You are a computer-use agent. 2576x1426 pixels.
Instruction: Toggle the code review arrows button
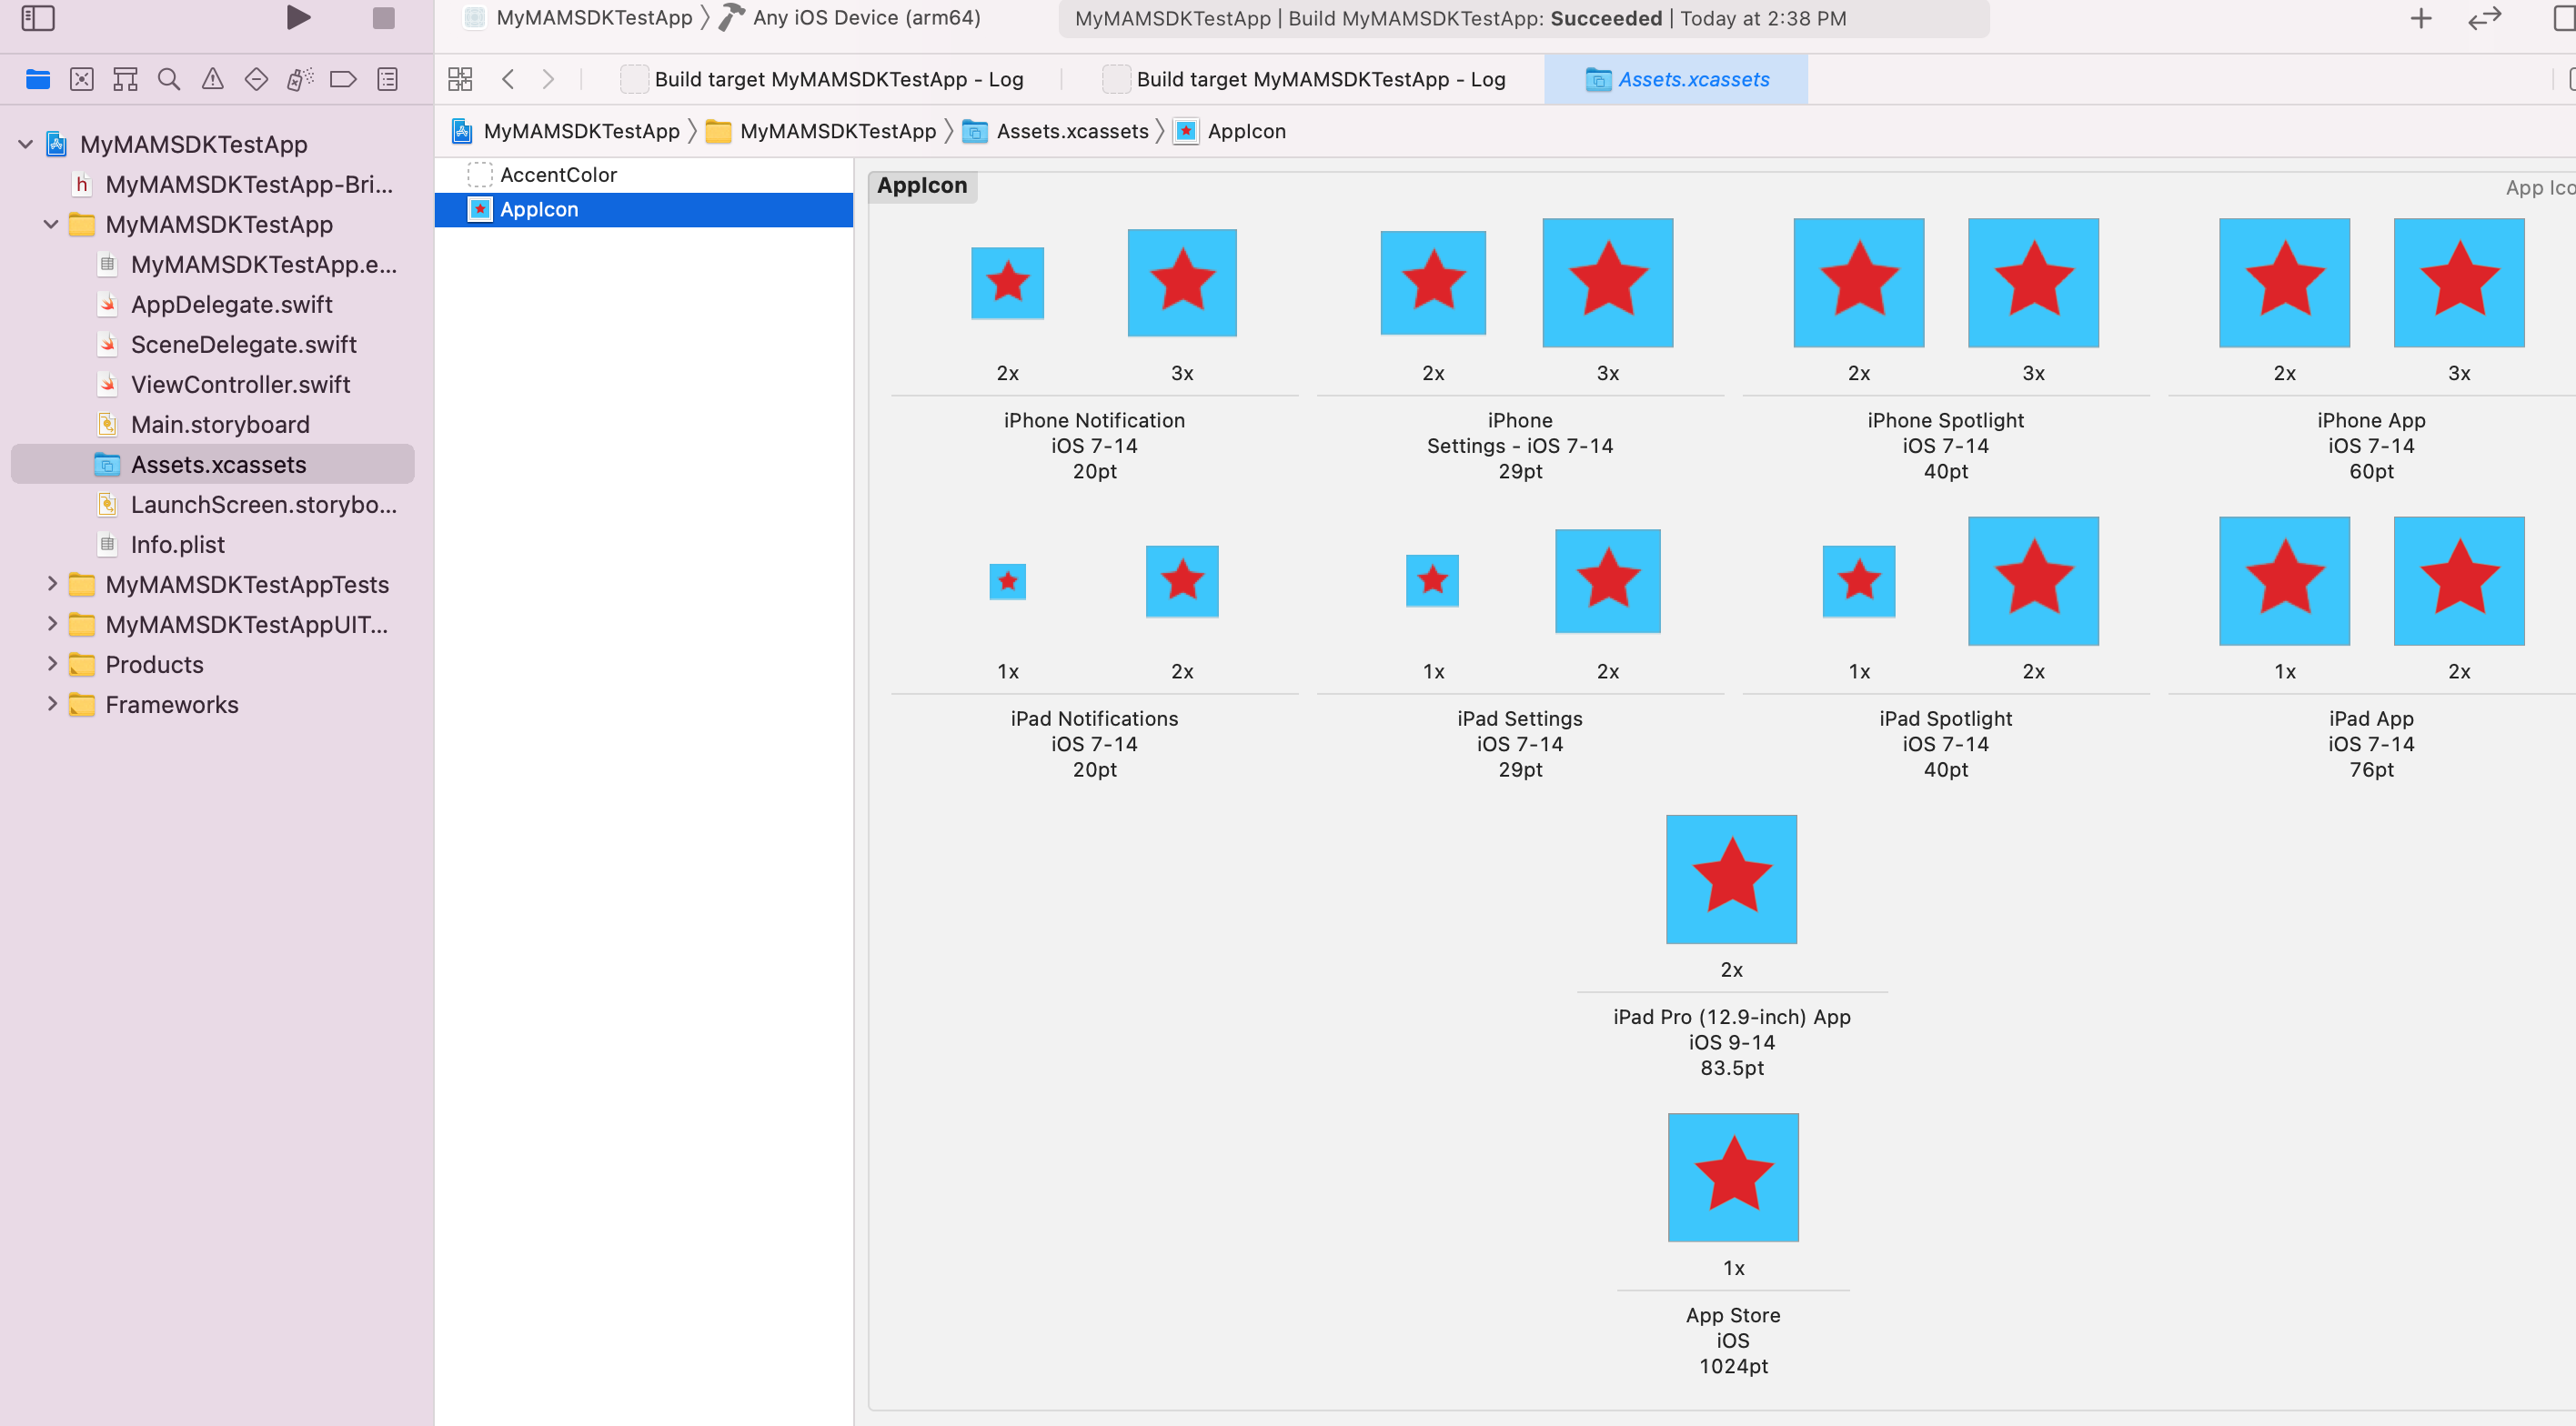pyautogui.click(x=2484, y=18)
